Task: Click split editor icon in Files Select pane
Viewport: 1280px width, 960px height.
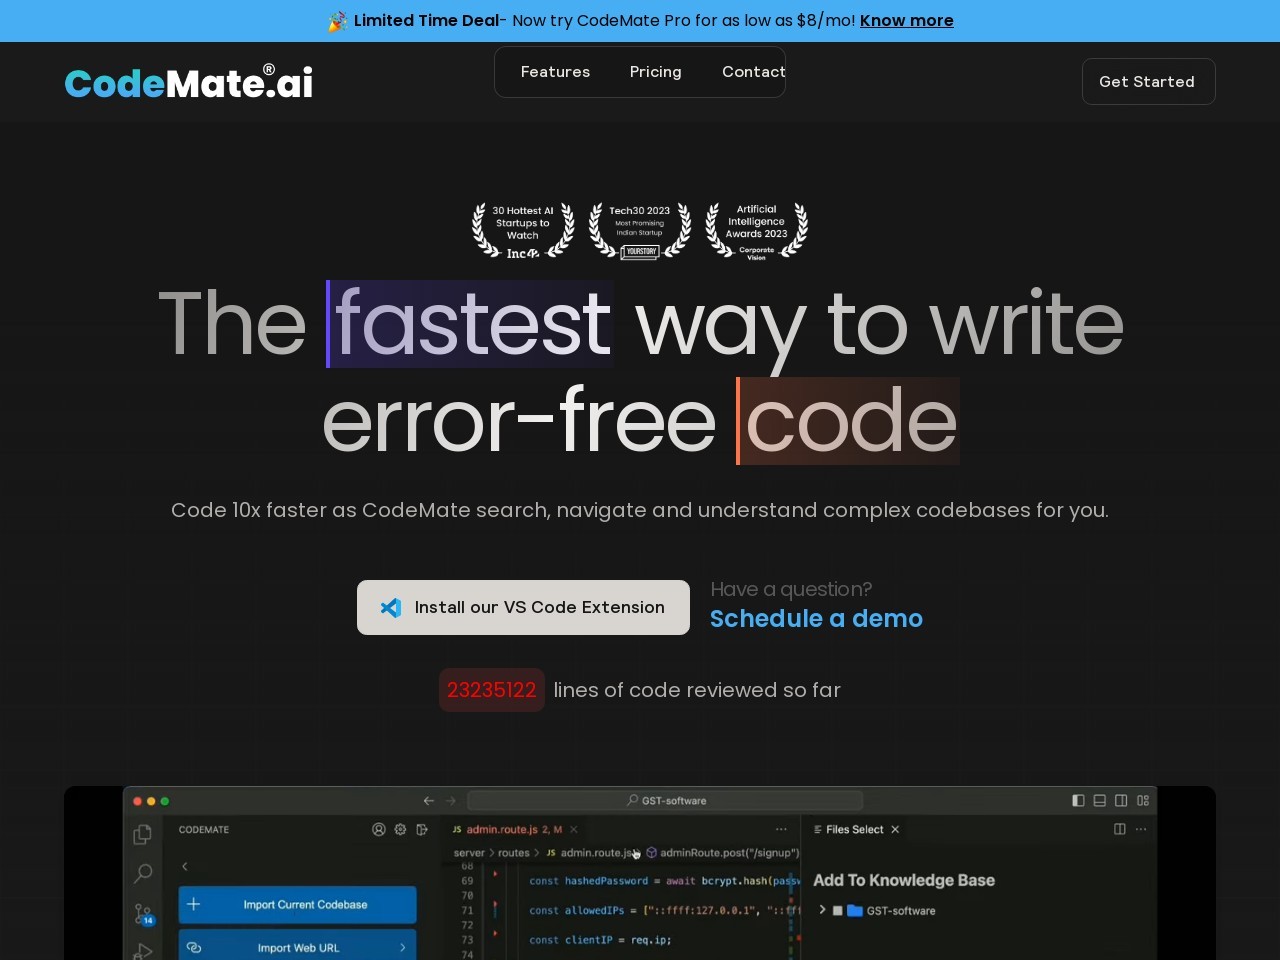Action: 1120,829
